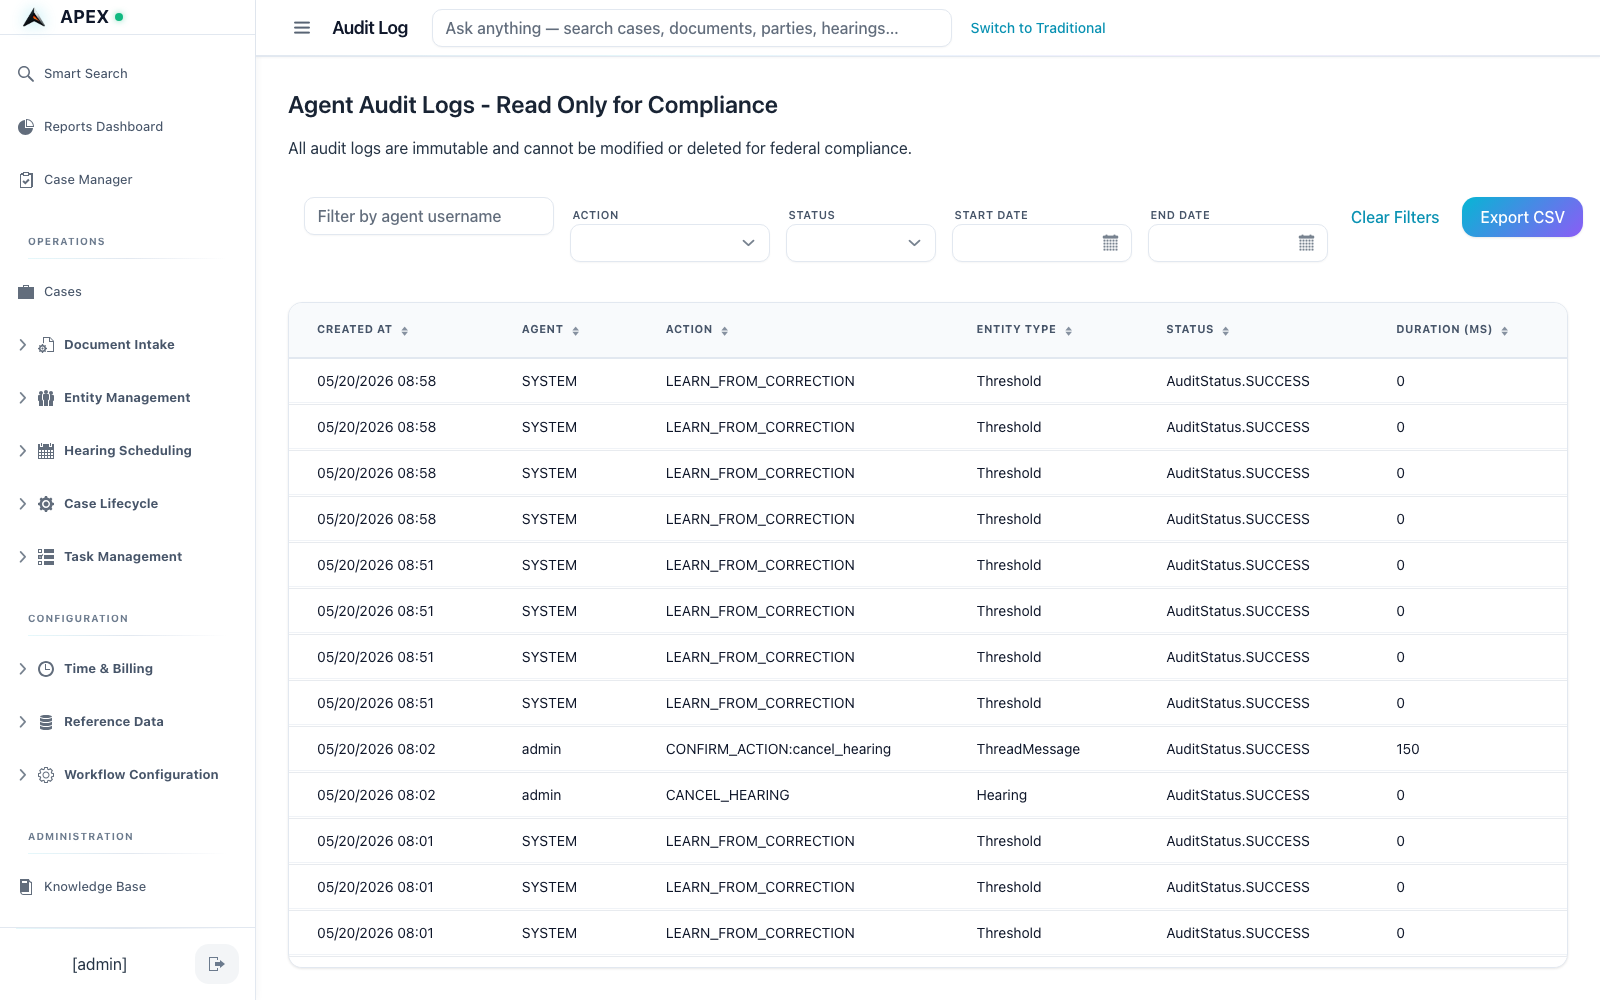The height and width of the screenshot is (1000, 1600).
Task: Click the APEX logo icon
Action: (x=34, y=17)
